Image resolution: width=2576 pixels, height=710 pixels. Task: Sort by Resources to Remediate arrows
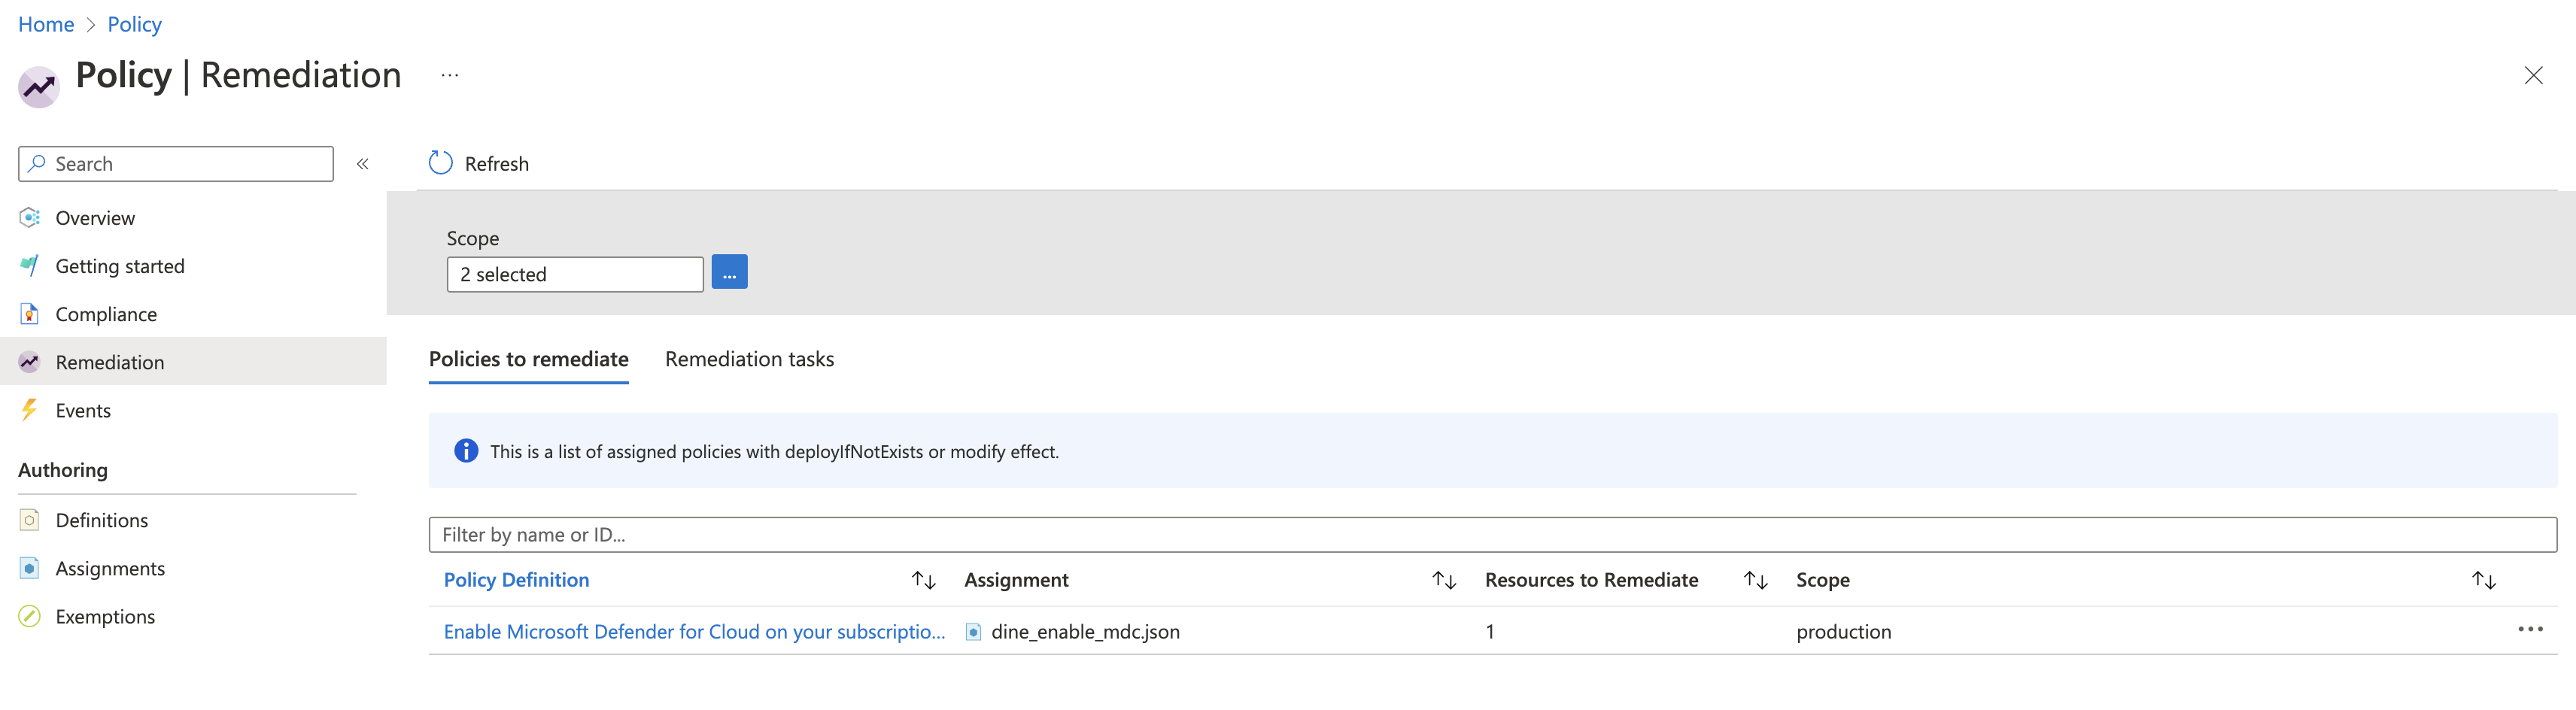pyautogui.click(x=1755, y=580)
